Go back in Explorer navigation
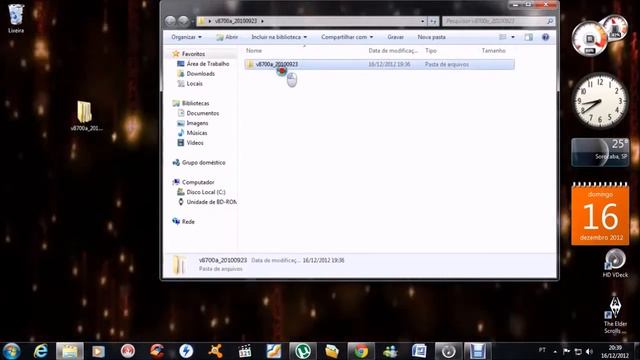640x360 pixels. tap(171, 21)
